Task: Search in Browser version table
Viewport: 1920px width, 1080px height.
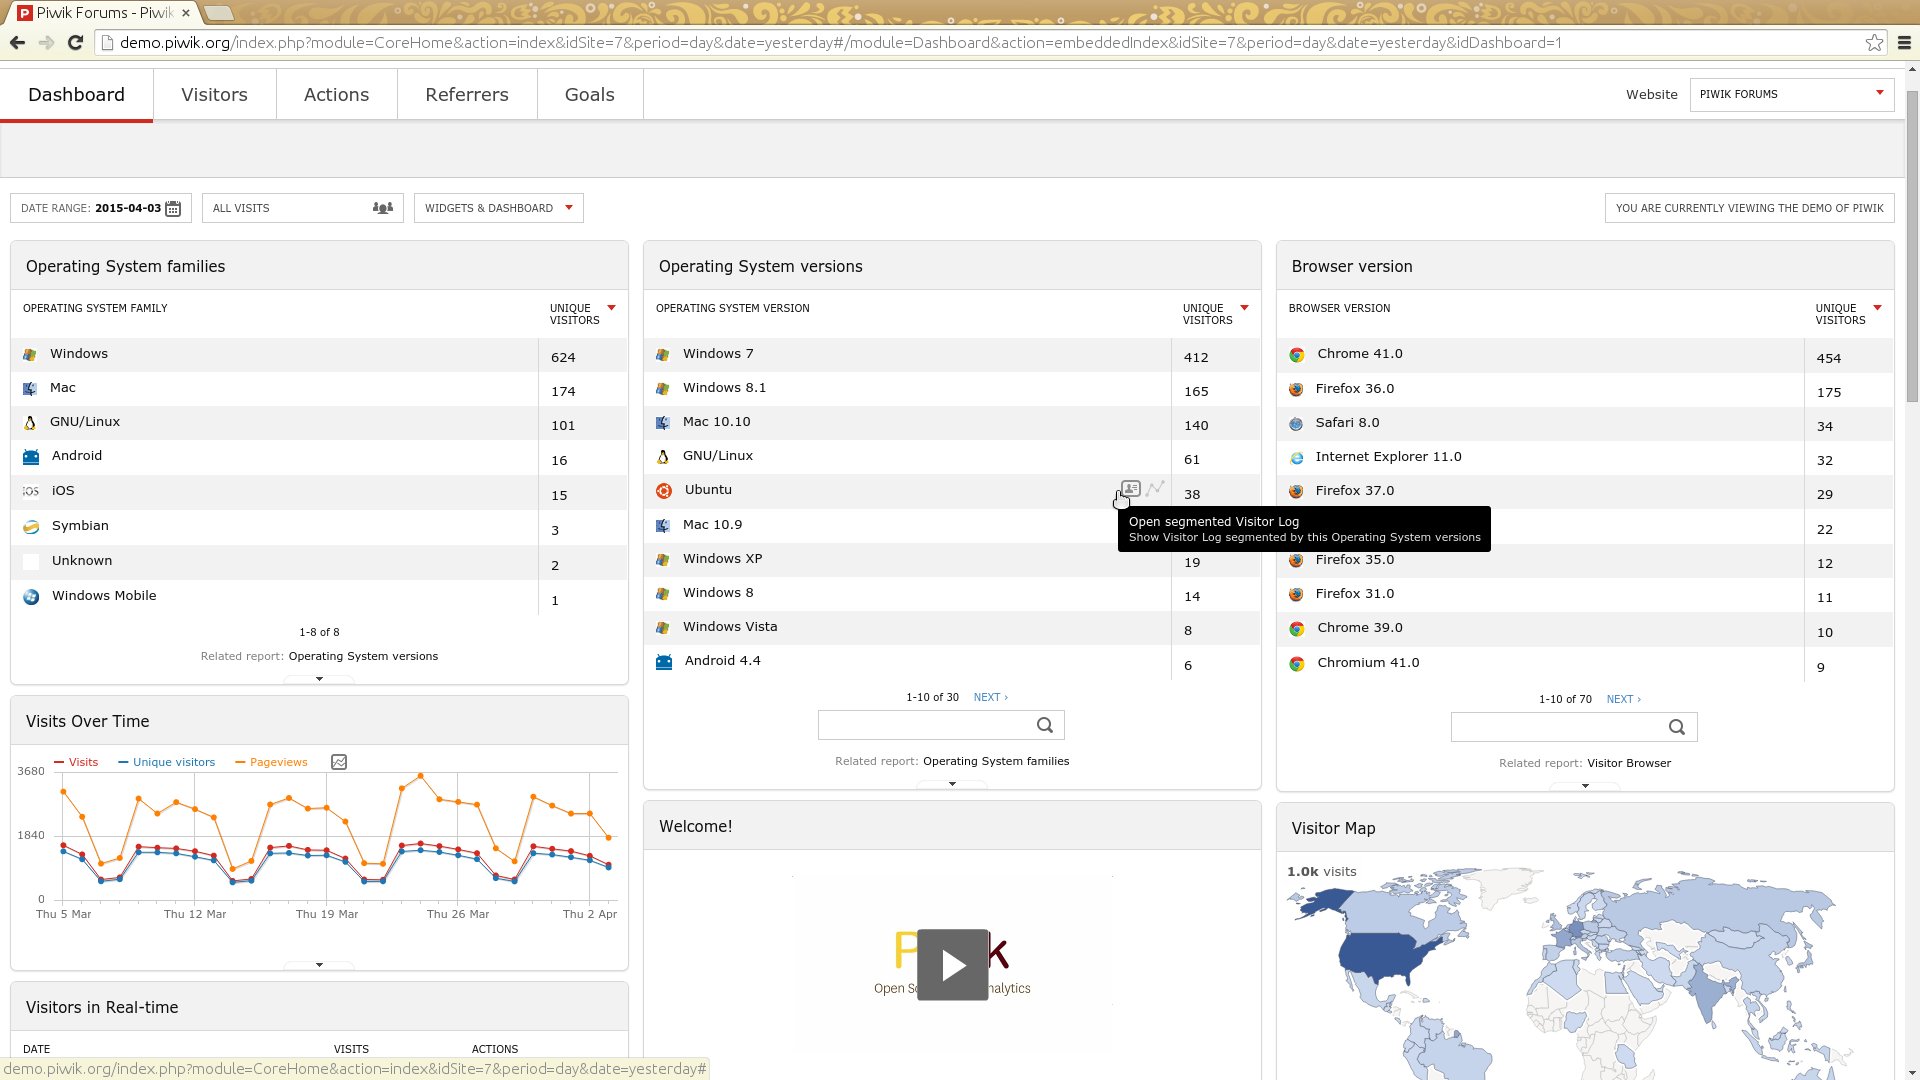Action: [1677, 727]
